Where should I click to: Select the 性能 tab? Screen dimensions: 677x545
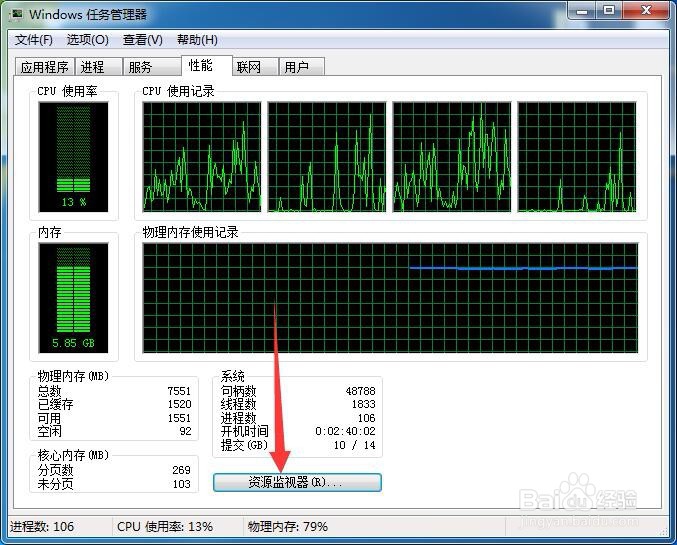point(206,66)
